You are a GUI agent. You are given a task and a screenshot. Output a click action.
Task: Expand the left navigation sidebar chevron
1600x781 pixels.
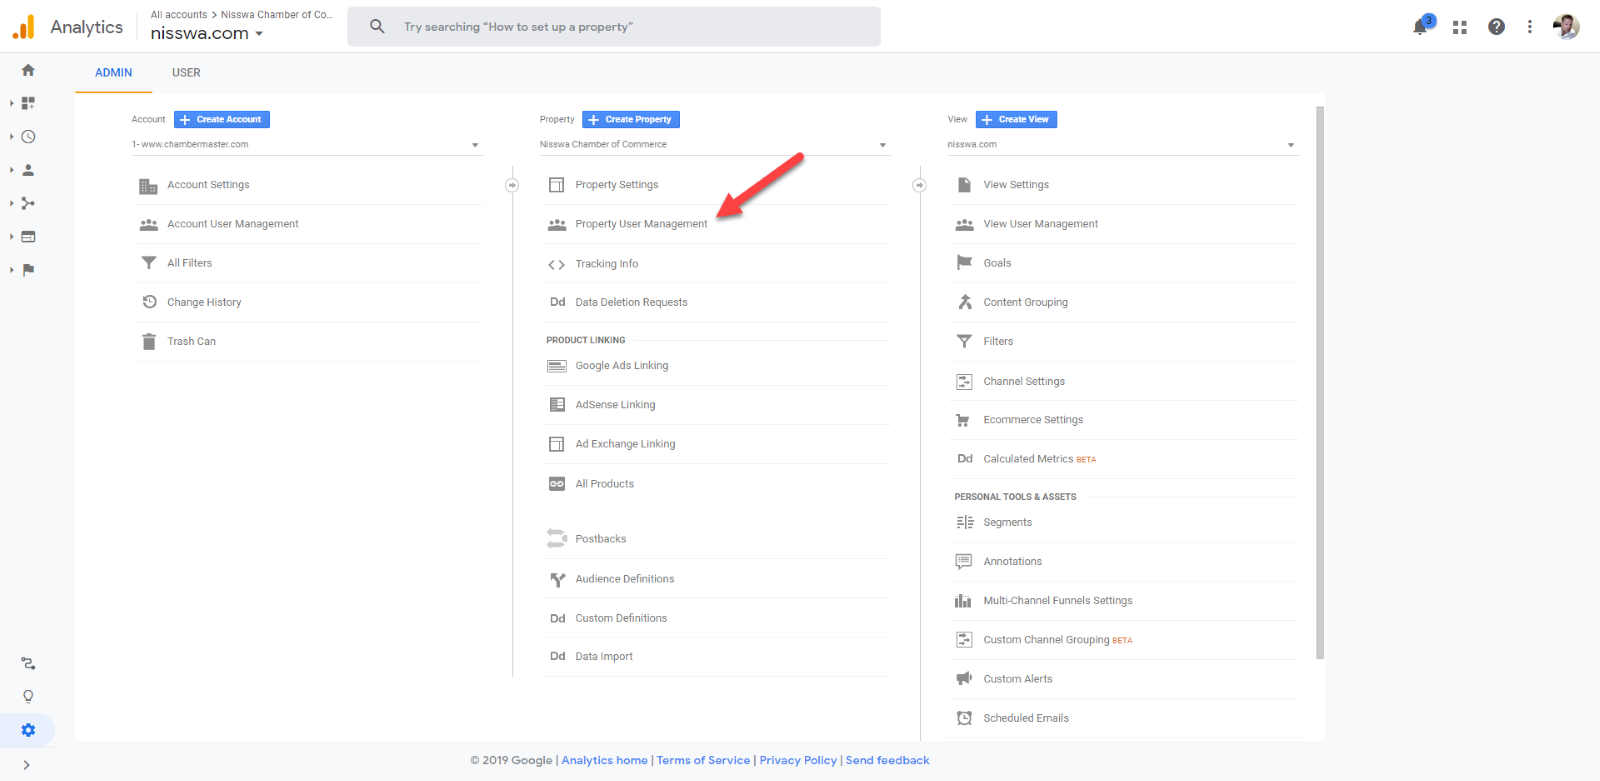click(26, 765)
